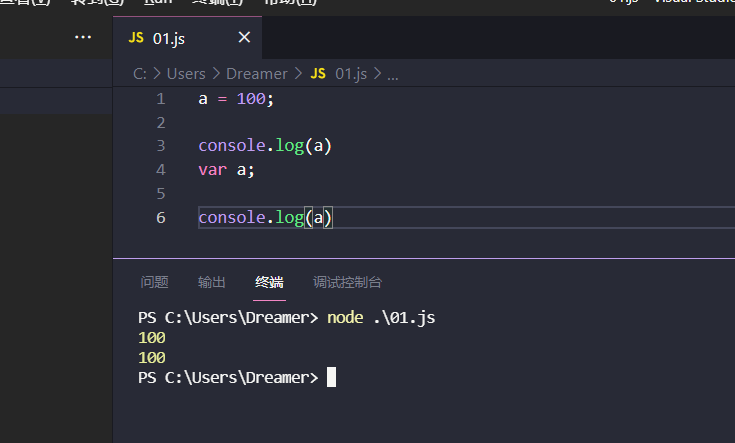Click line number 5 in the gutter
This screenshot has height=443, width=735.
161,193
